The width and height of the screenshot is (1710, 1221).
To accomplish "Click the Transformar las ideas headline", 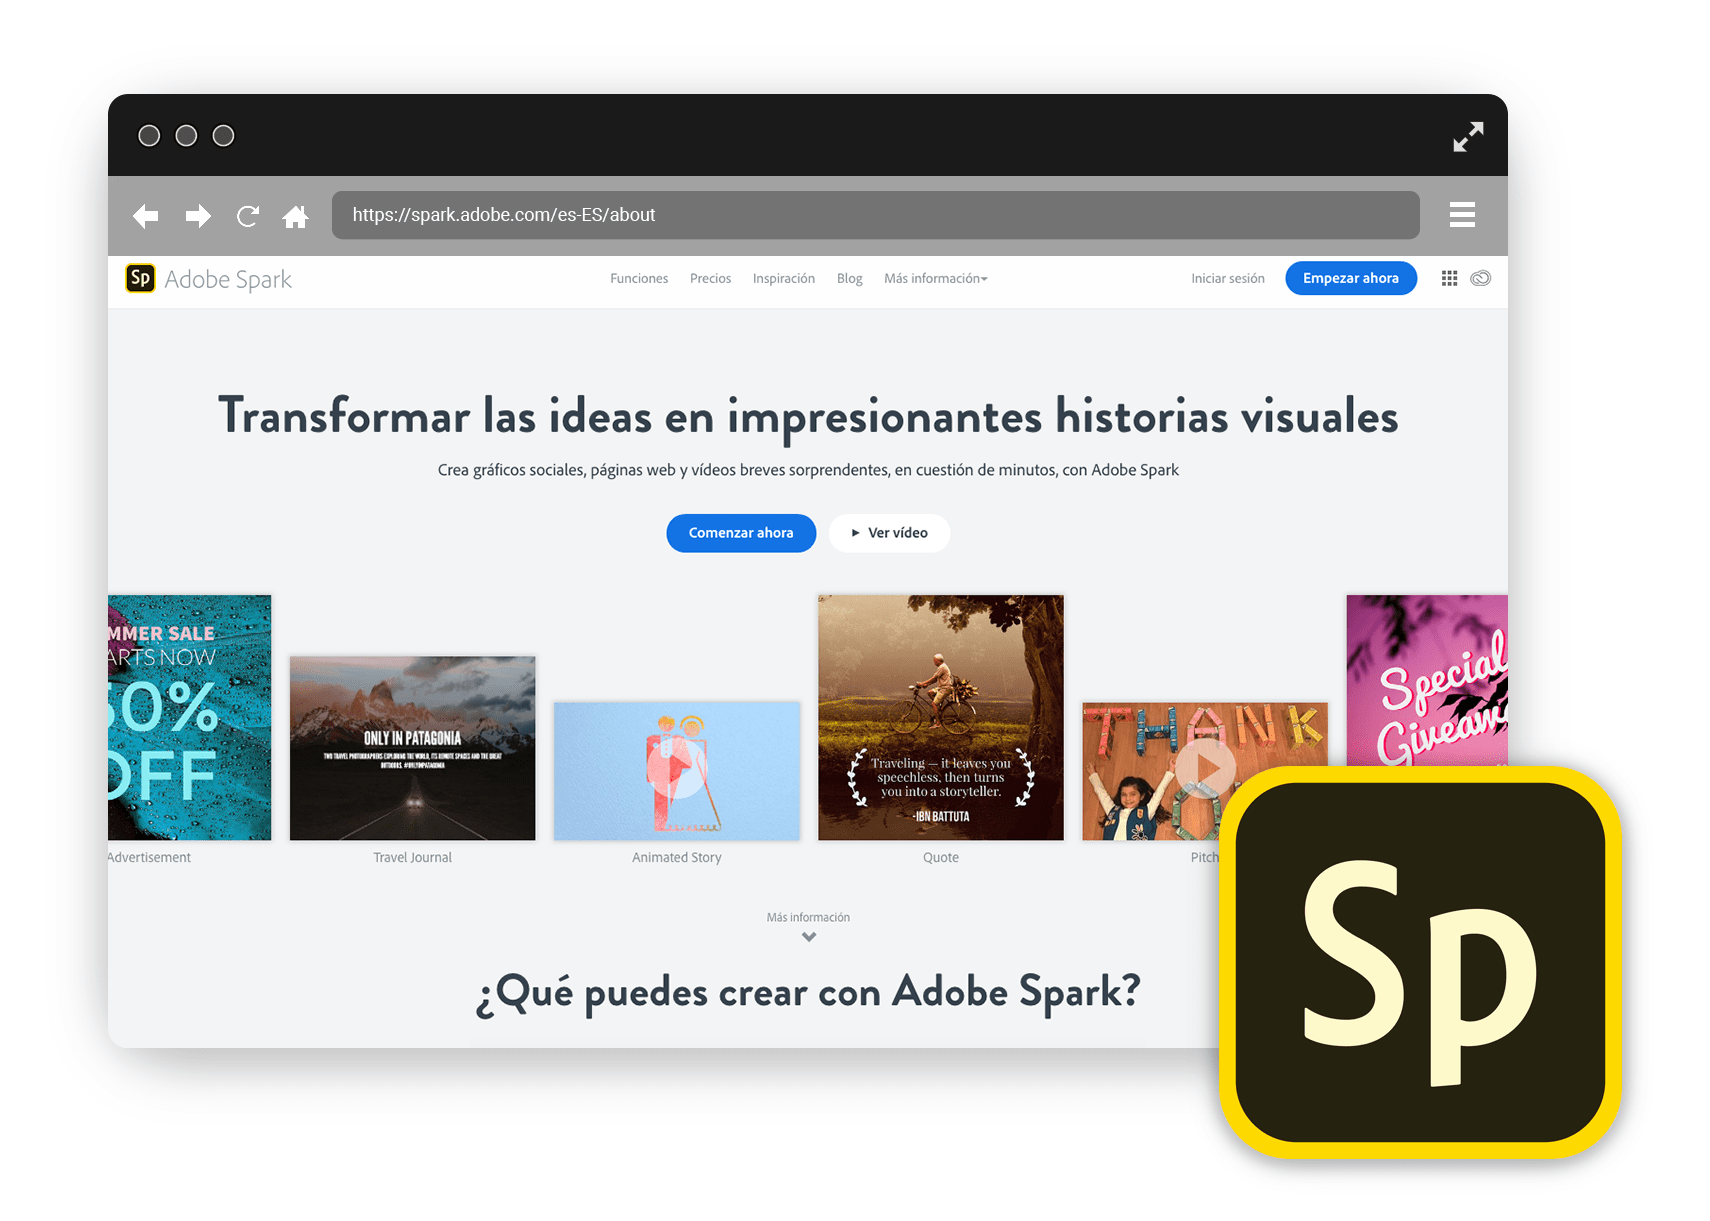I will (808, 417).
